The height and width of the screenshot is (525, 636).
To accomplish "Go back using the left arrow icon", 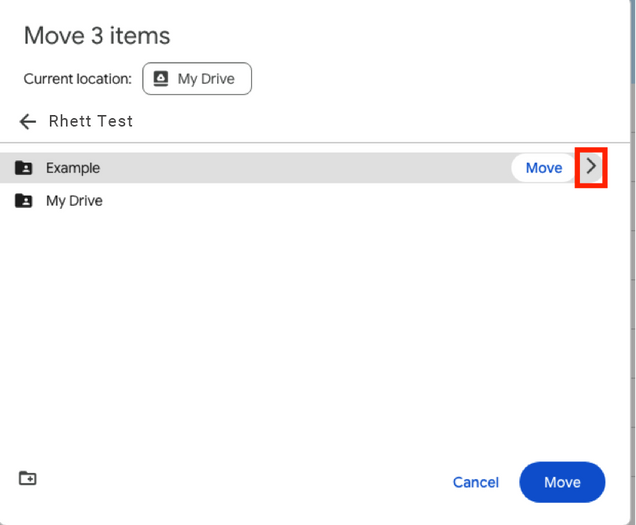I will point(28,121).
